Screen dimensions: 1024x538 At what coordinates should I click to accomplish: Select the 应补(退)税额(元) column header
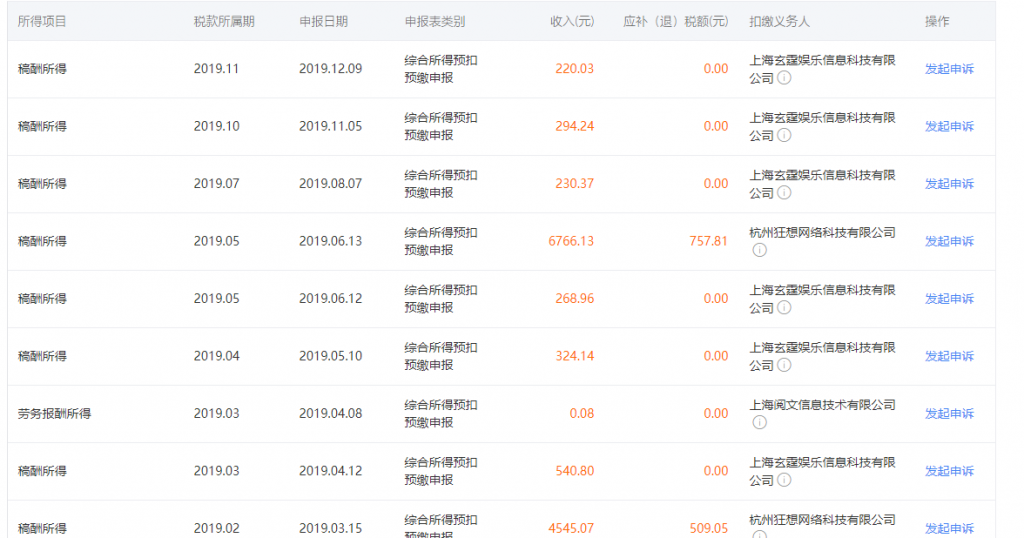tap(675, 22)
